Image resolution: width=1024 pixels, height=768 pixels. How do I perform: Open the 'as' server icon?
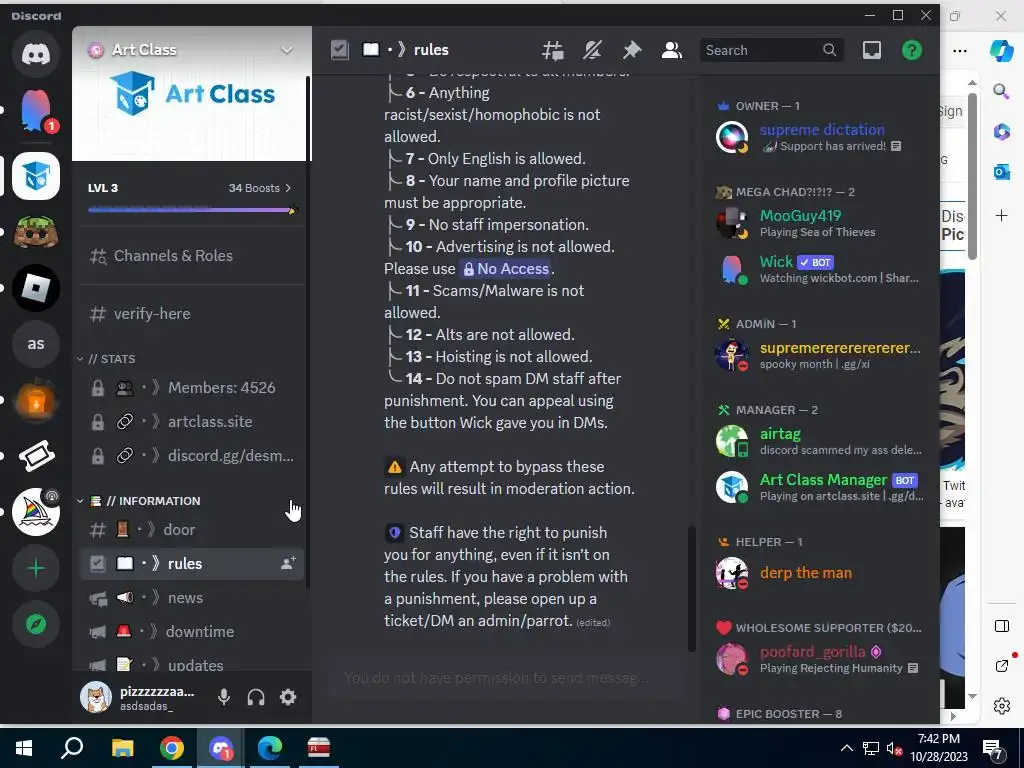pyautogui.click(x=36, y=344)
